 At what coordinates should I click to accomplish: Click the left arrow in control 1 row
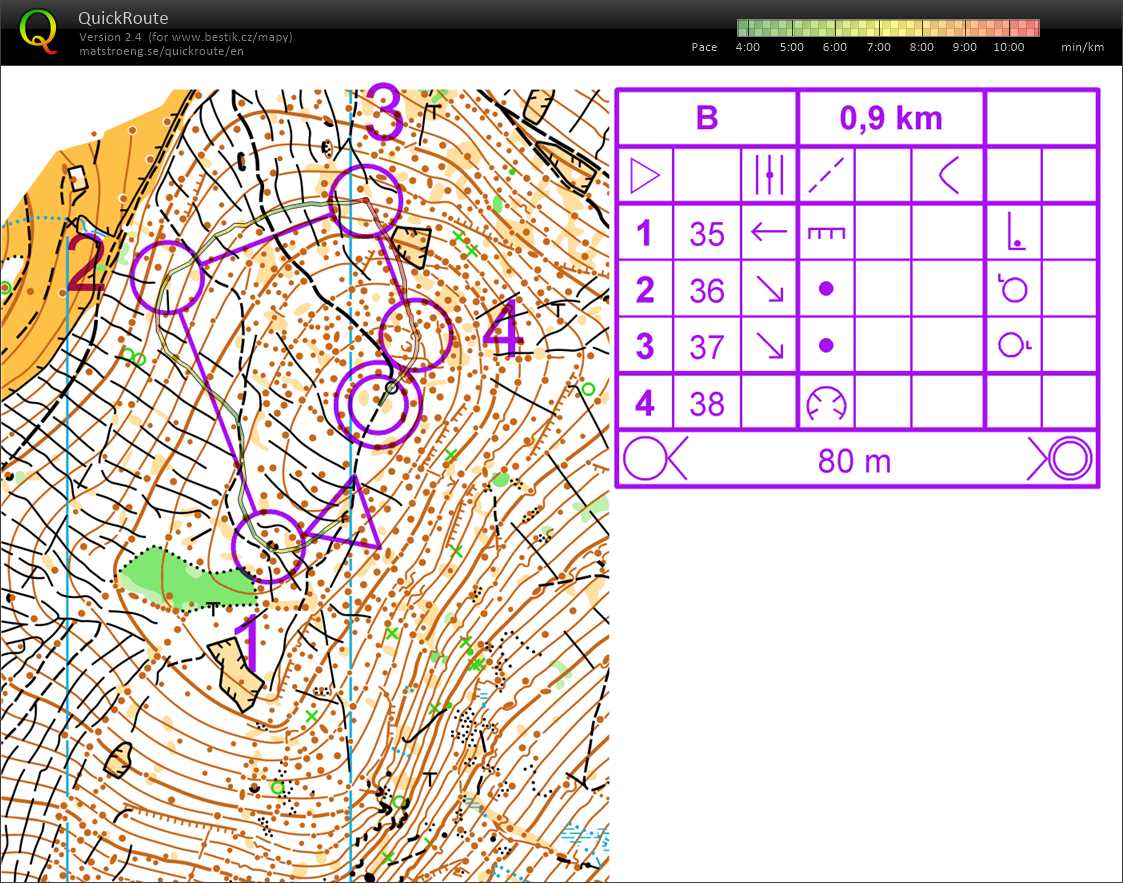[x=768, y=233]
